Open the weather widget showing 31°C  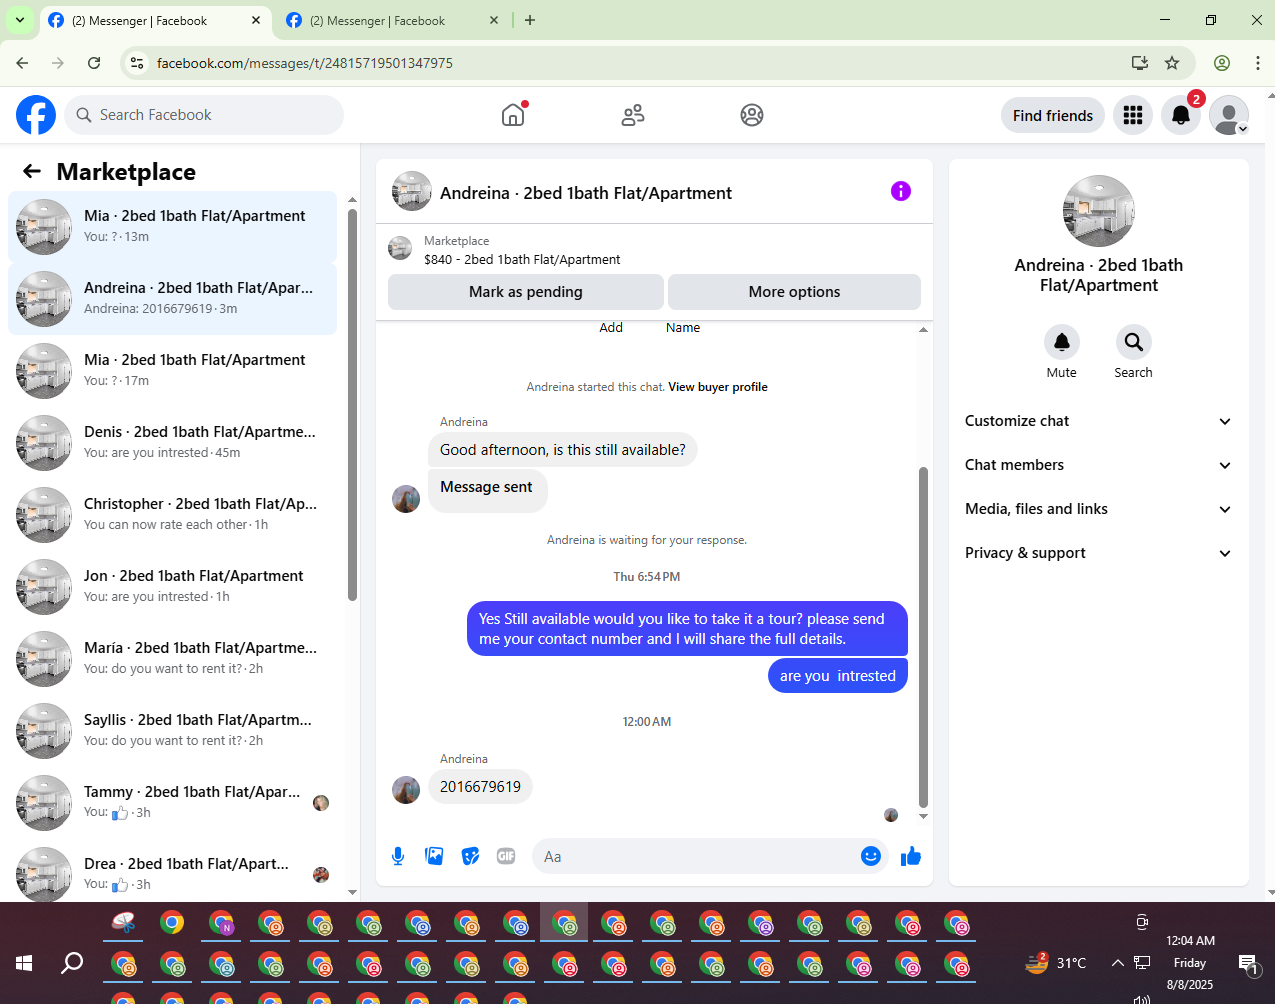tap(1056, 963)
